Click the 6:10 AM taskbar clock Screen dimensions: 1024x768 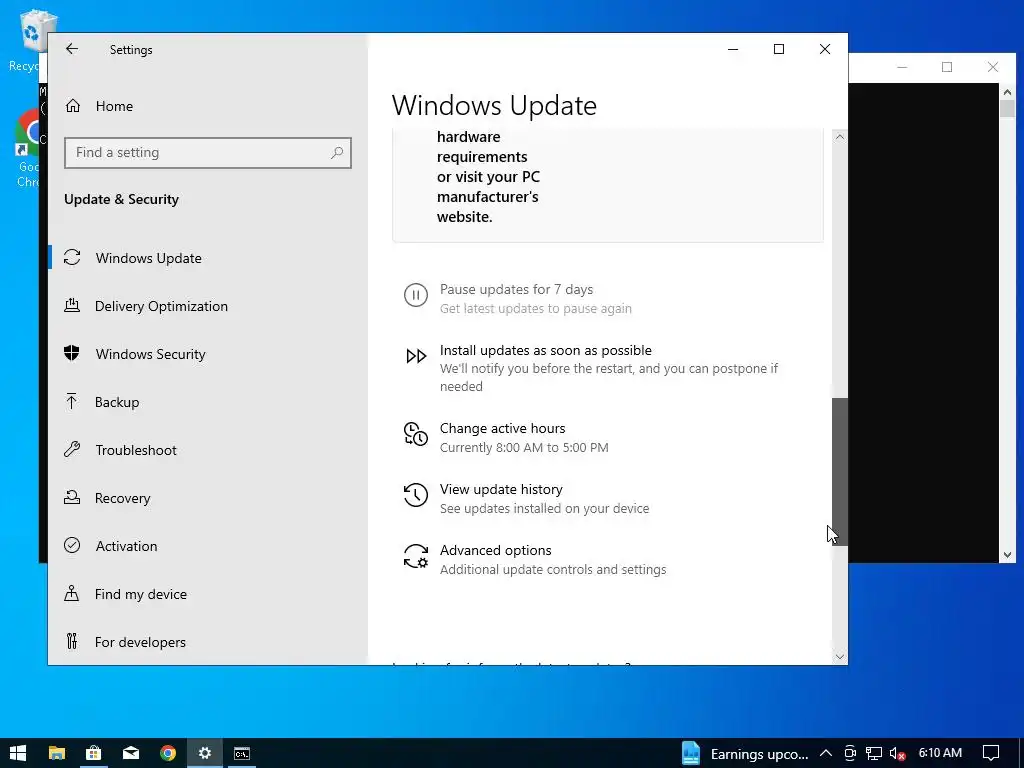(x=940, y=753)
